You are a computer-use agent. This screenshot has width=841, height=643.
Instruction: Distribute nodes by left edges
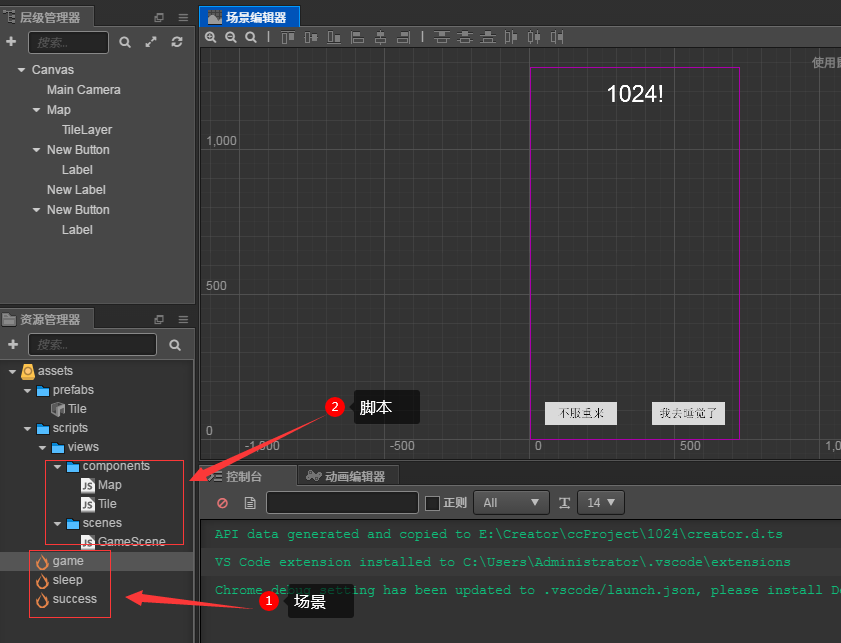tap(511, 37)
